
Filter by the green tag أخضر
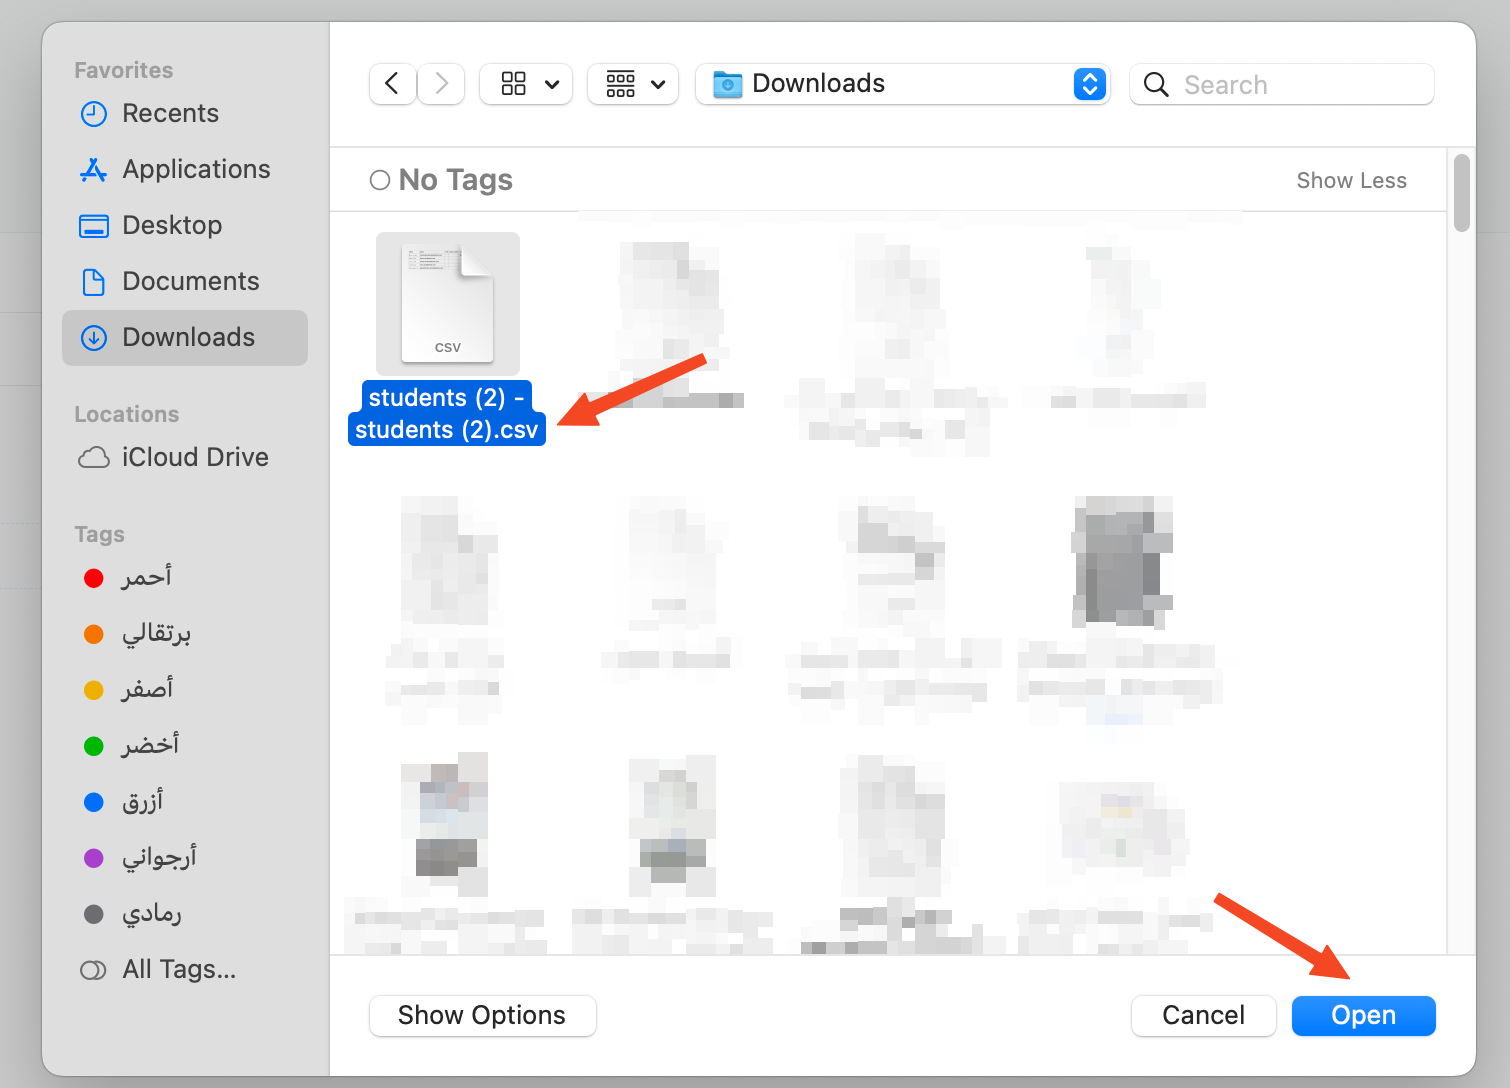tap(185, 746)
